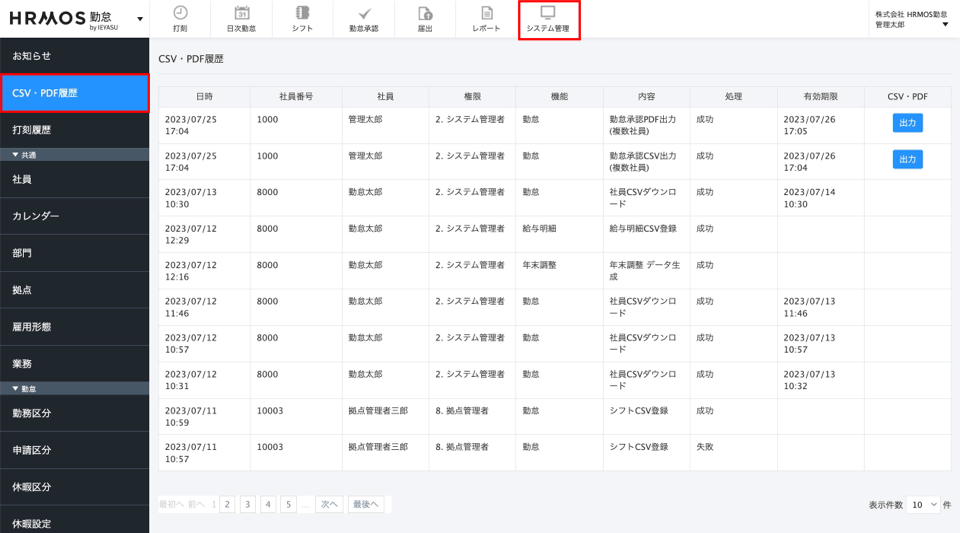
Task: Click the 日時 column header
Action: click(204, 97)
